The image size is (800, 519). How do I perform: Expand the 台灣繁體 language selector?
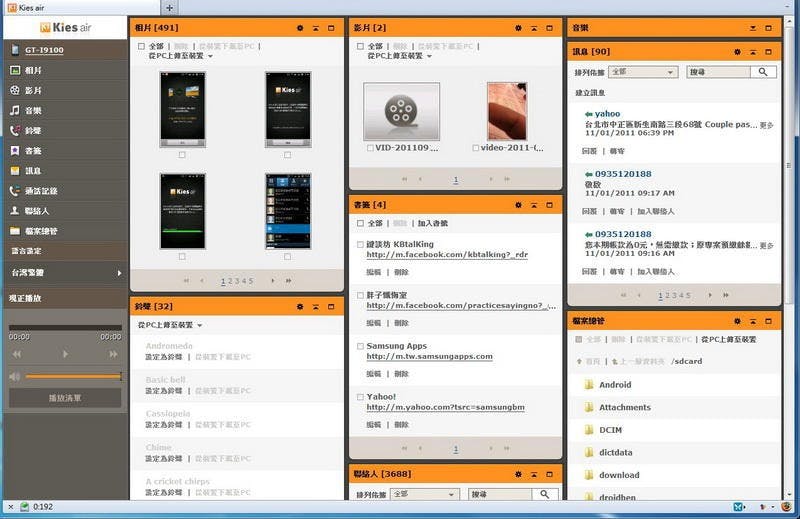[64, 273]
